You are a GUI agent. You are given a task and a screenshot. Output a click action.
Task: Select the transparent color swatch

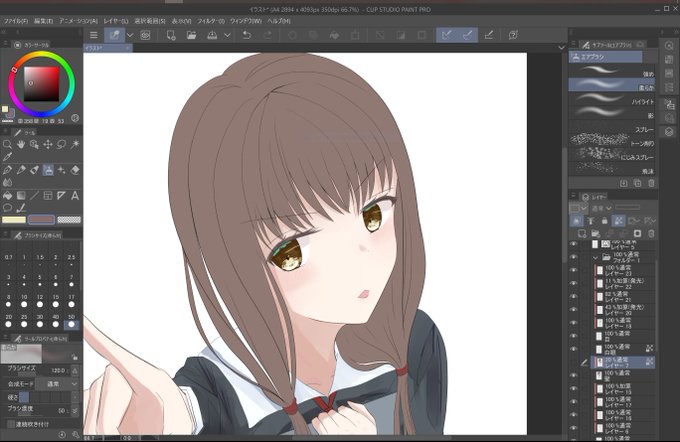(x=69, y=220)
